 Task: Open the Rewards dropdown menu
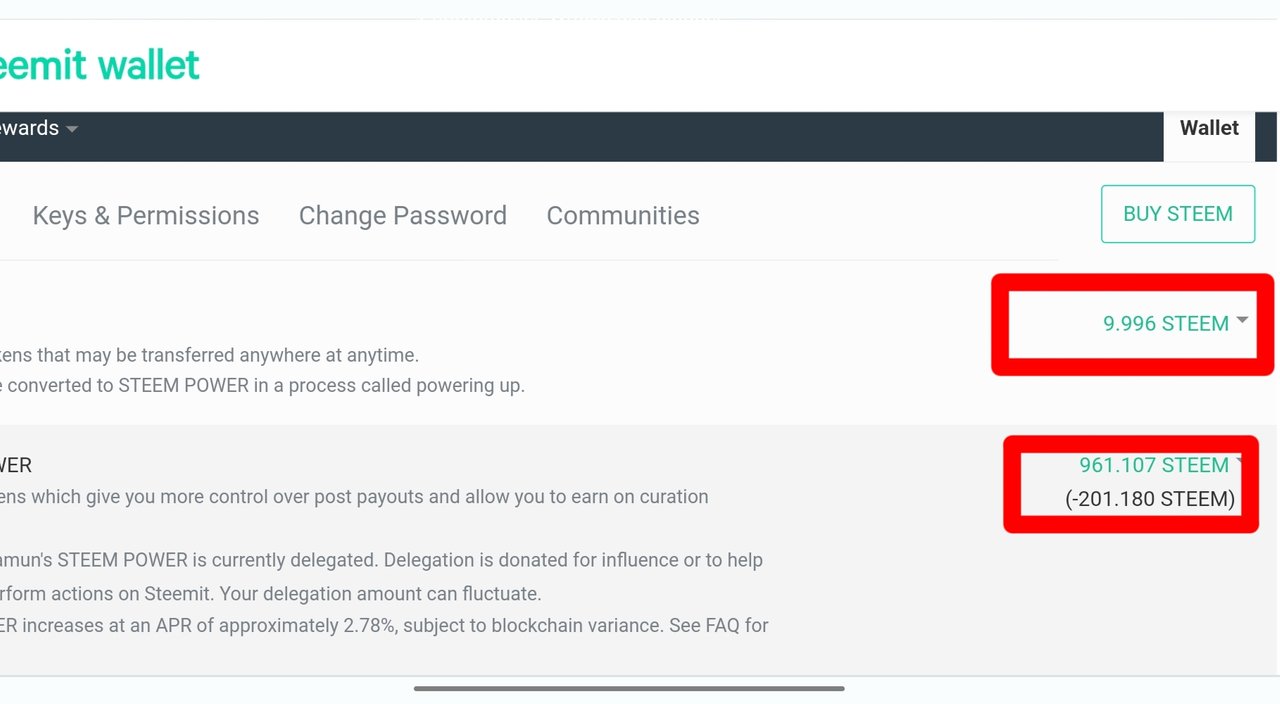click(x=30, y=128)
